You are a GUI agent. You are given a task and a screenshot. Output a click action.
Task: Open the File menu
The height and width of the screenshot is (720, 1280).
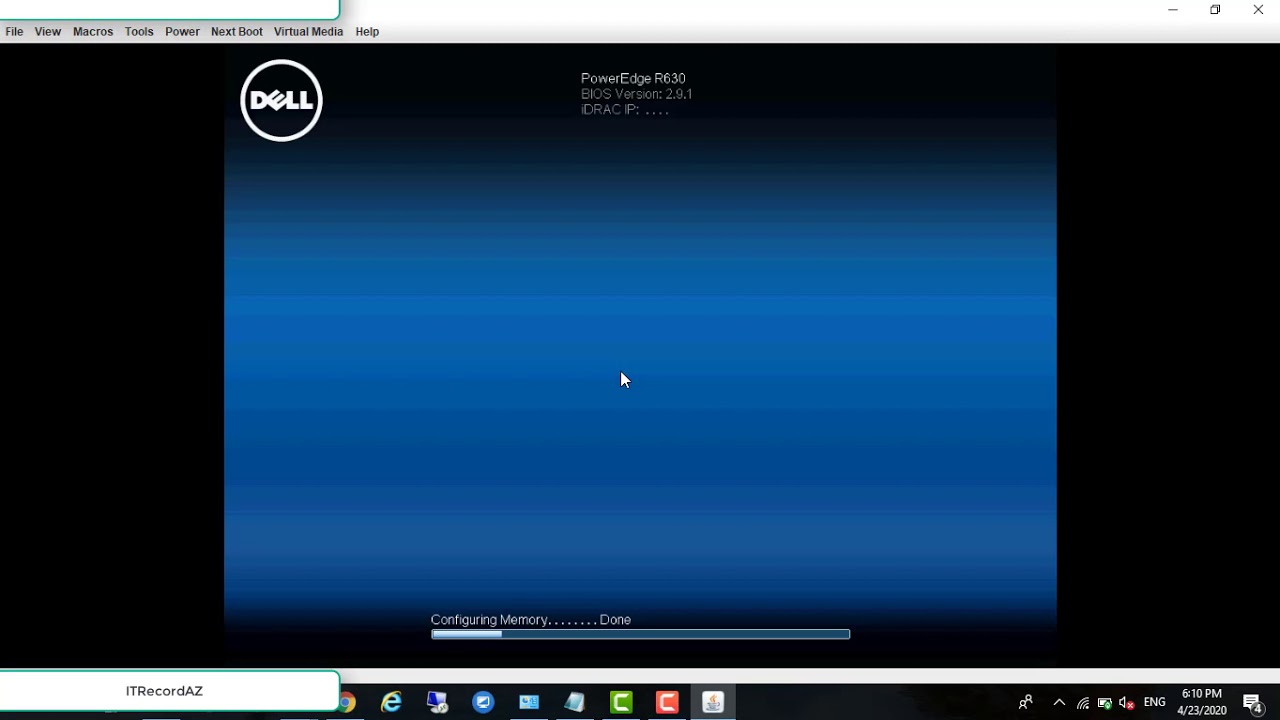tap(14, 32)
